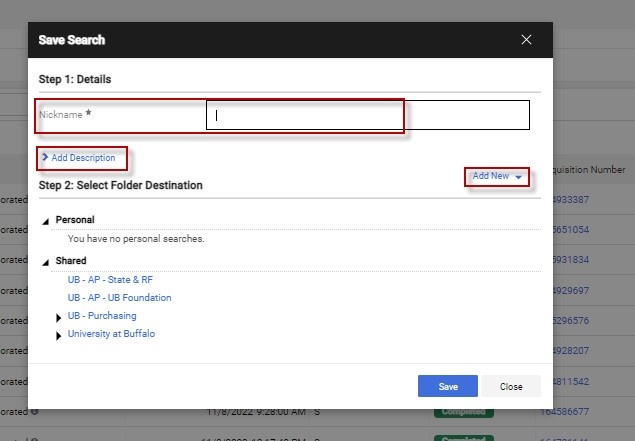Expand the University at Buffalo arrow icon
This screenshot has width=635, height=441.
[58, 335]
